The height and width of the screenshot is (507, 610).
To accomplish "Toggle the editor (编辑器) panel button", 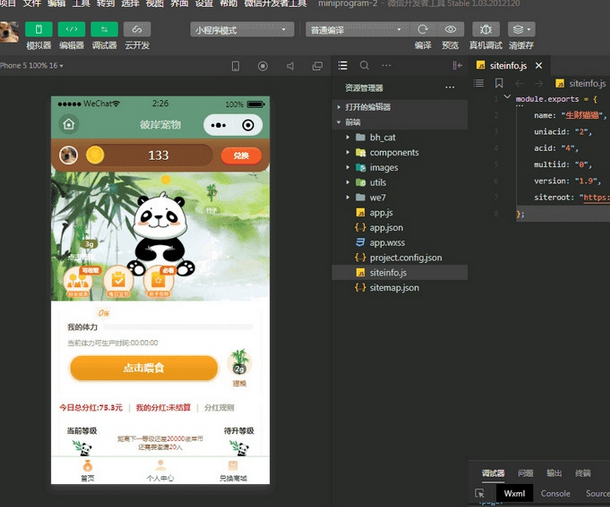I will pos(72,30).
